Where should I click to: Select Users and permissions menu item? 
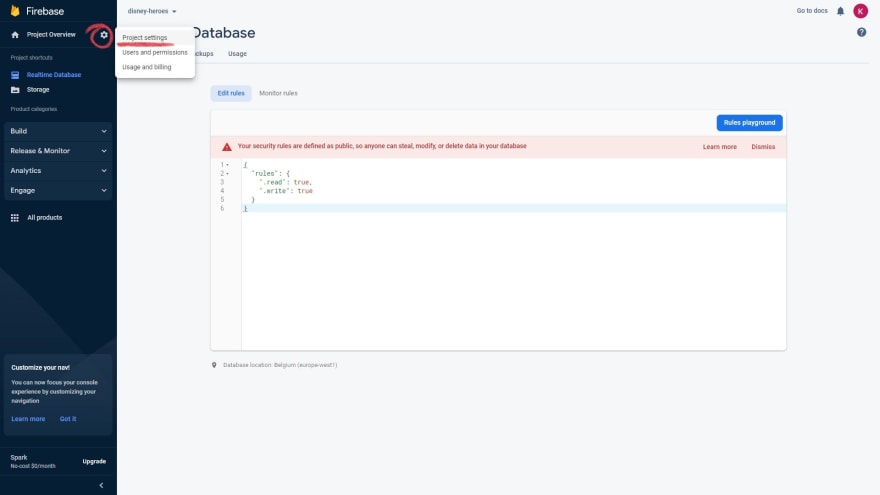[x=155, y=52]
